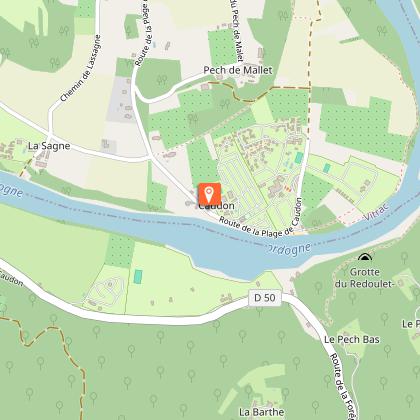The height and width of the screenshot is (420, 420).
Task: Click the Pech de Mallet place label
Action: tap(238, 70)
